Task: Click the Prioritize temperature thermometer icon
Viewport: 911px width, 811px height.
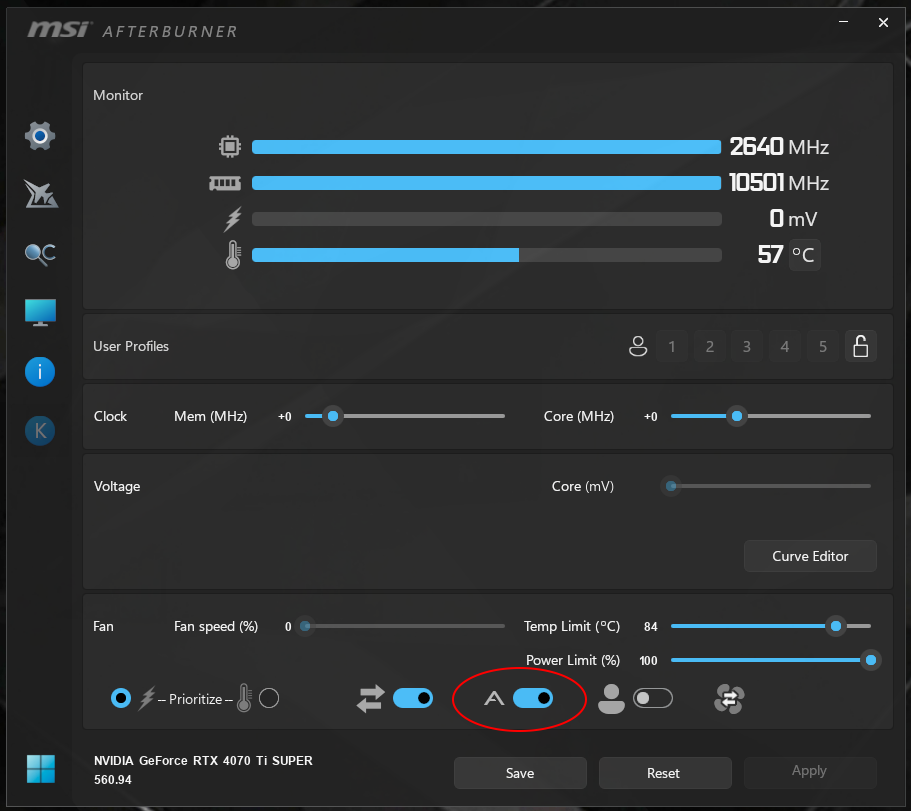Action: pos(244,698)
